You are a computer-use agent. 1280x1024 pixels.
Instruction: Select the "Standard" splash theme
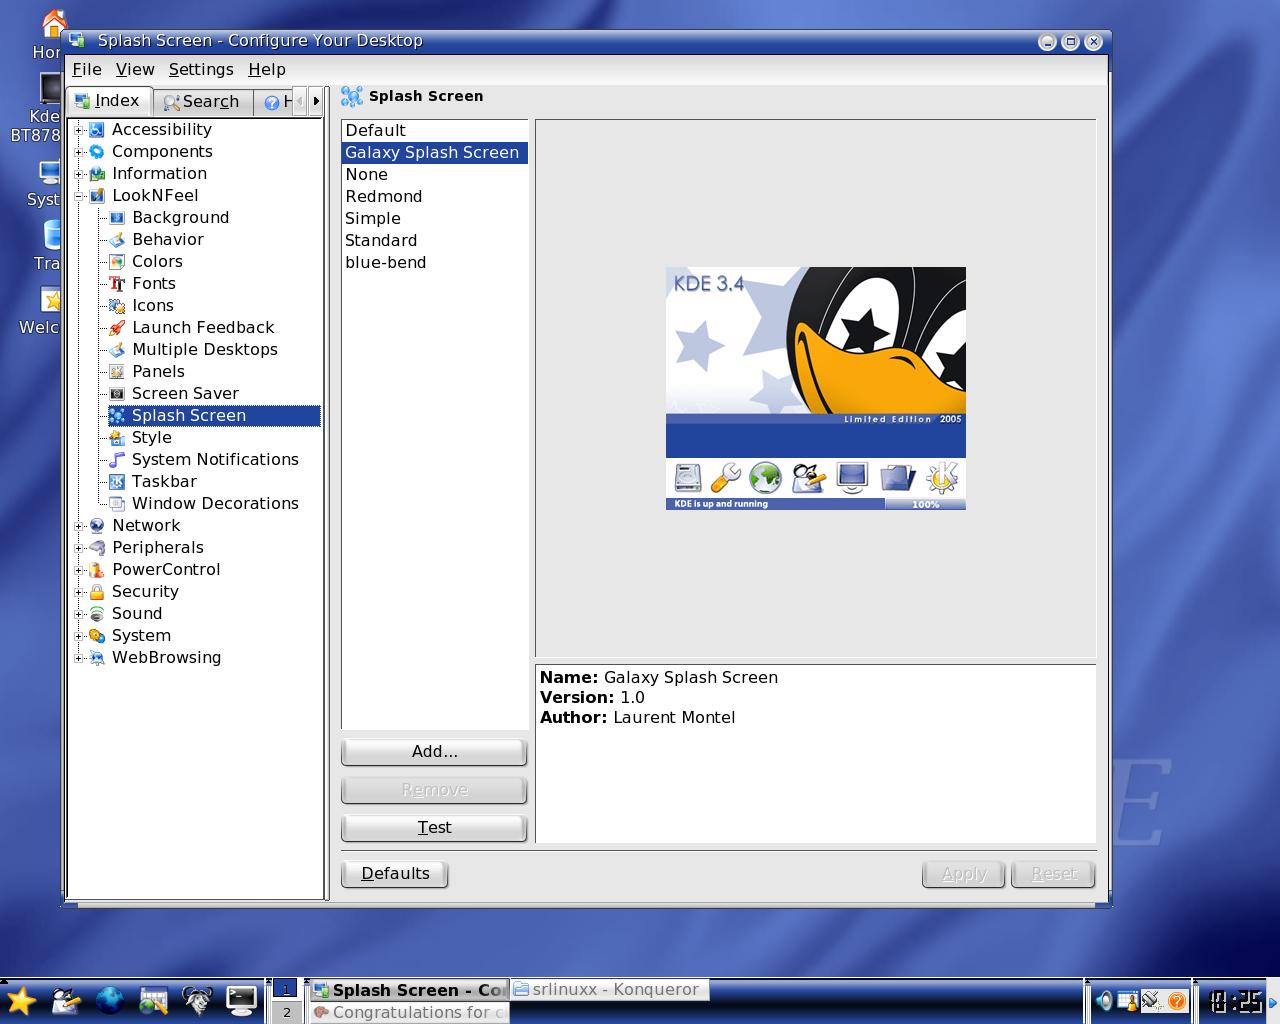point(434,240)
